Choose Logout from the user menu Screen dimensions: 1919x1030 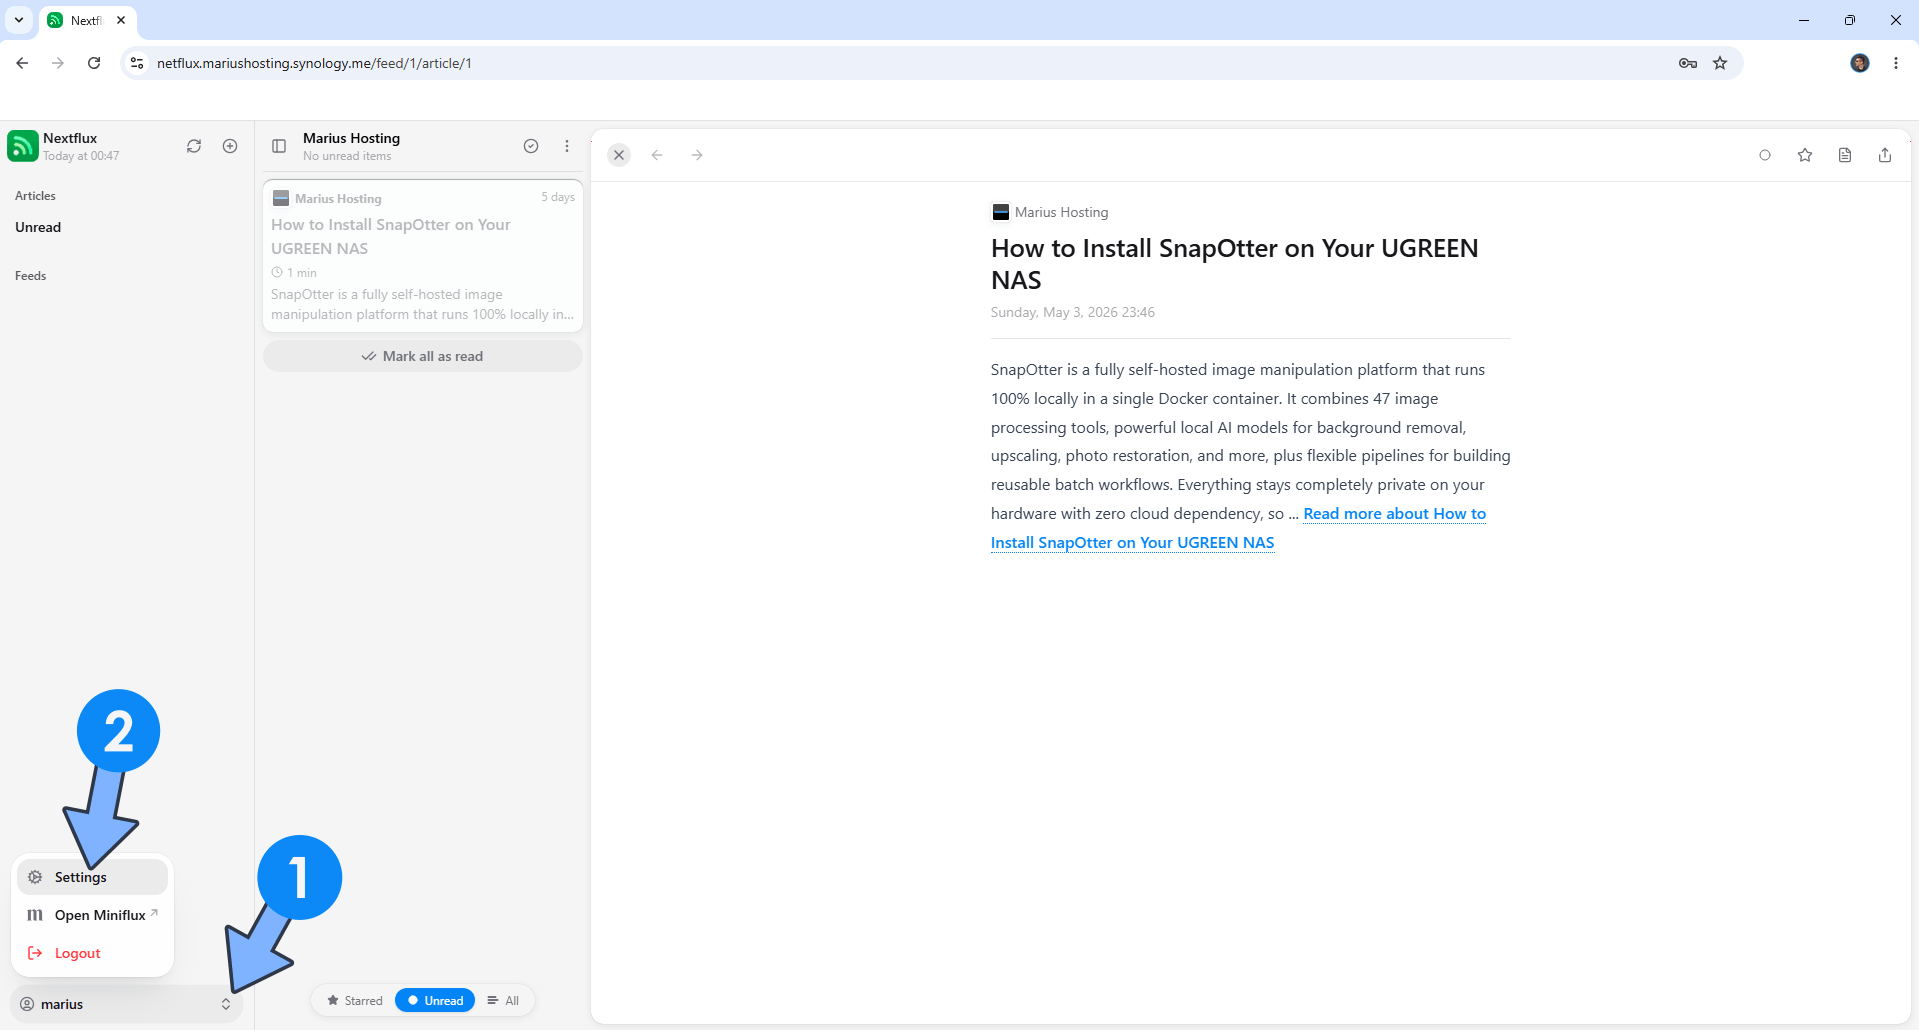(x=92, y=953)
